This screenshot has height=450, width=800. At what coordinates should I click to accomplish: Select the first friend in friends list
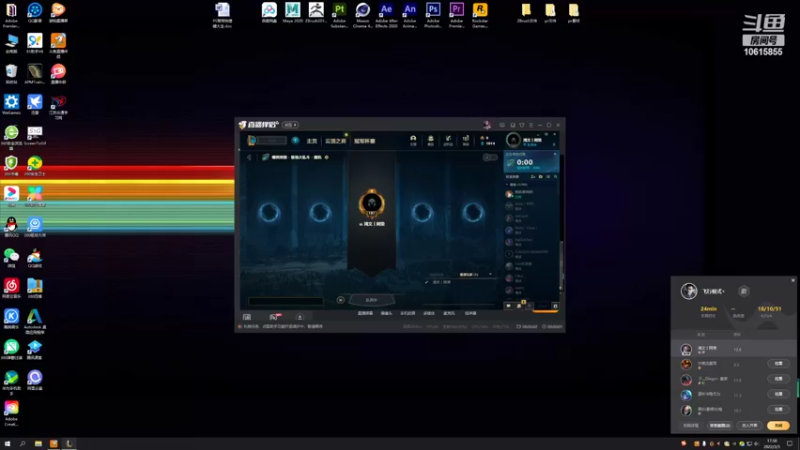531,194
